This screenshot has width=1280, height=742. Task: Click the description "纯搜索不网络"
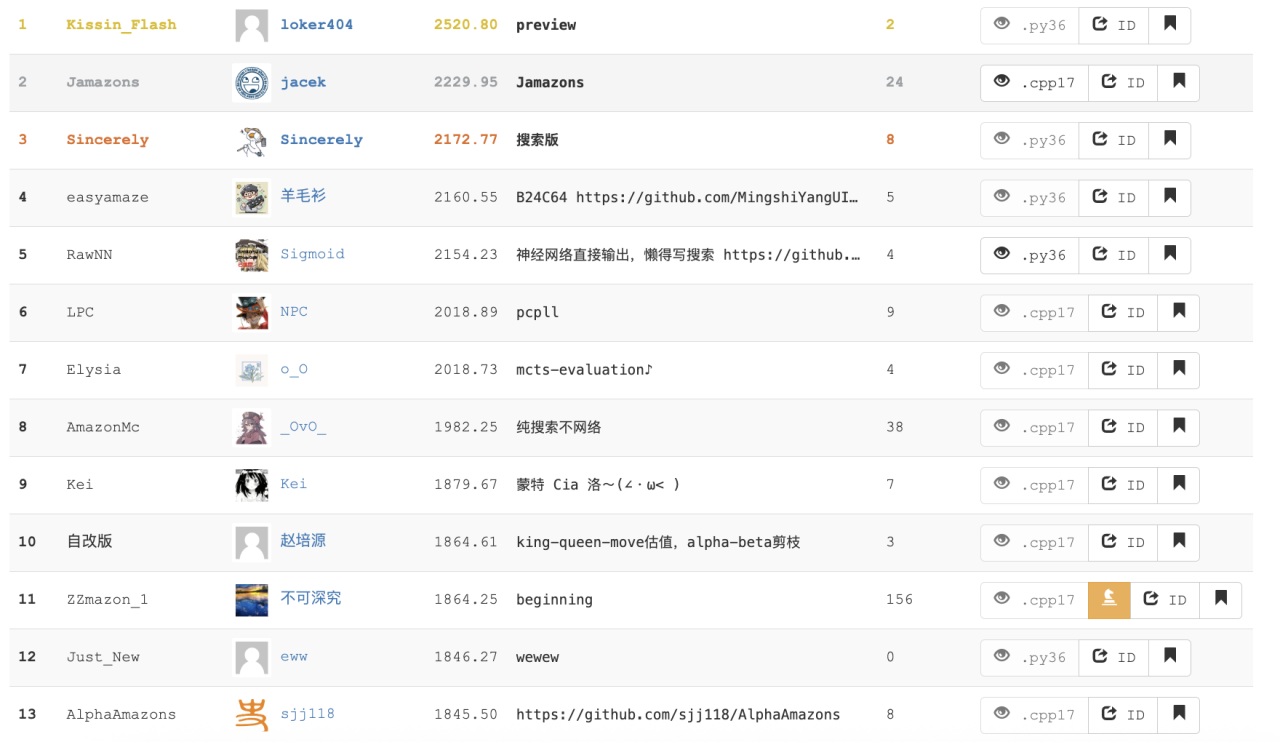[x=559, y=427]
